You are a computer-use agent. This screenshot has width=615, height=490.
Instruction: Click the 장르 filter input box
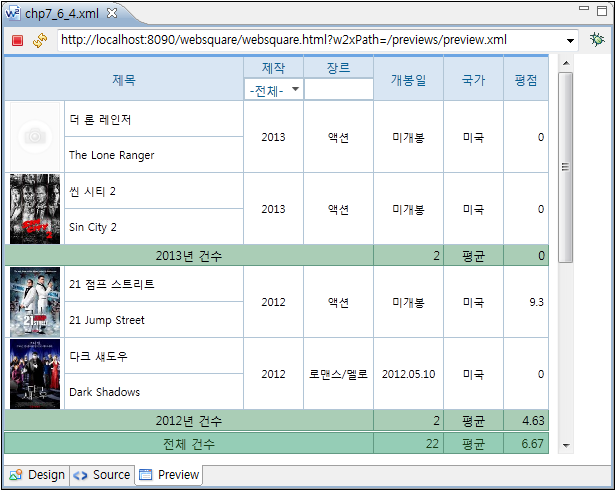pos(337,90)
